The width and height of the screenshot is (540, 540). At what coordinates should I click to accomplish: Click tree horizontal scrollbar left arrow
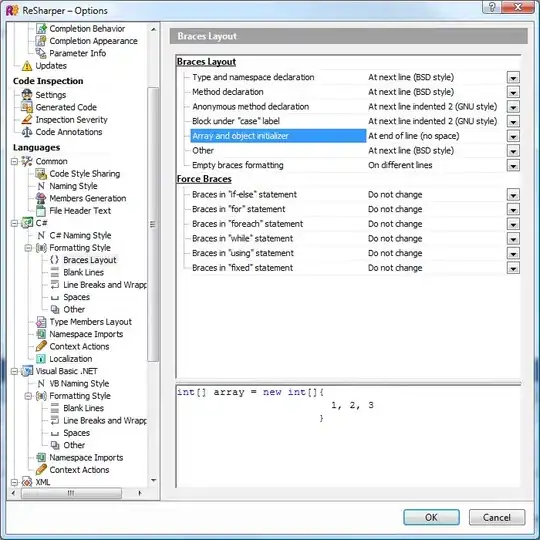coord(13,493)
